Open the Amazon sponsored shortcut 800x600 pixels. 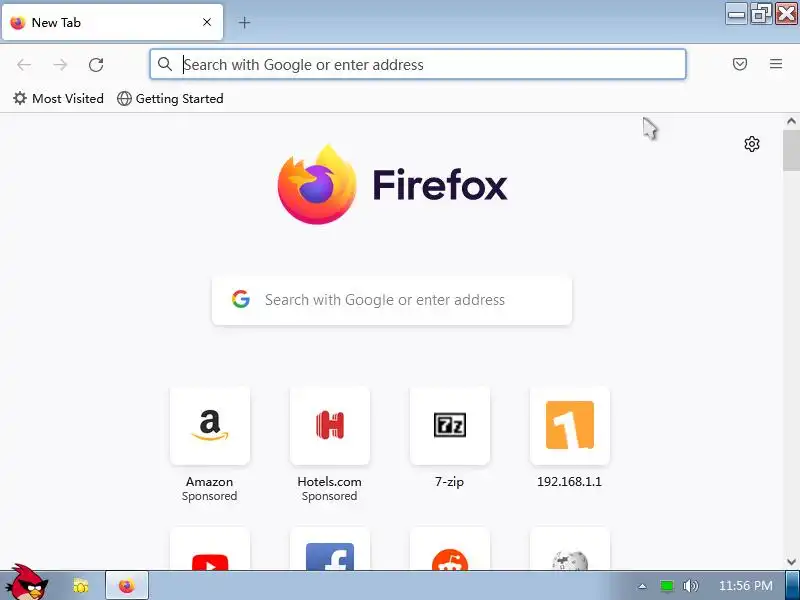pyautogui.click(x=210, y=426)
